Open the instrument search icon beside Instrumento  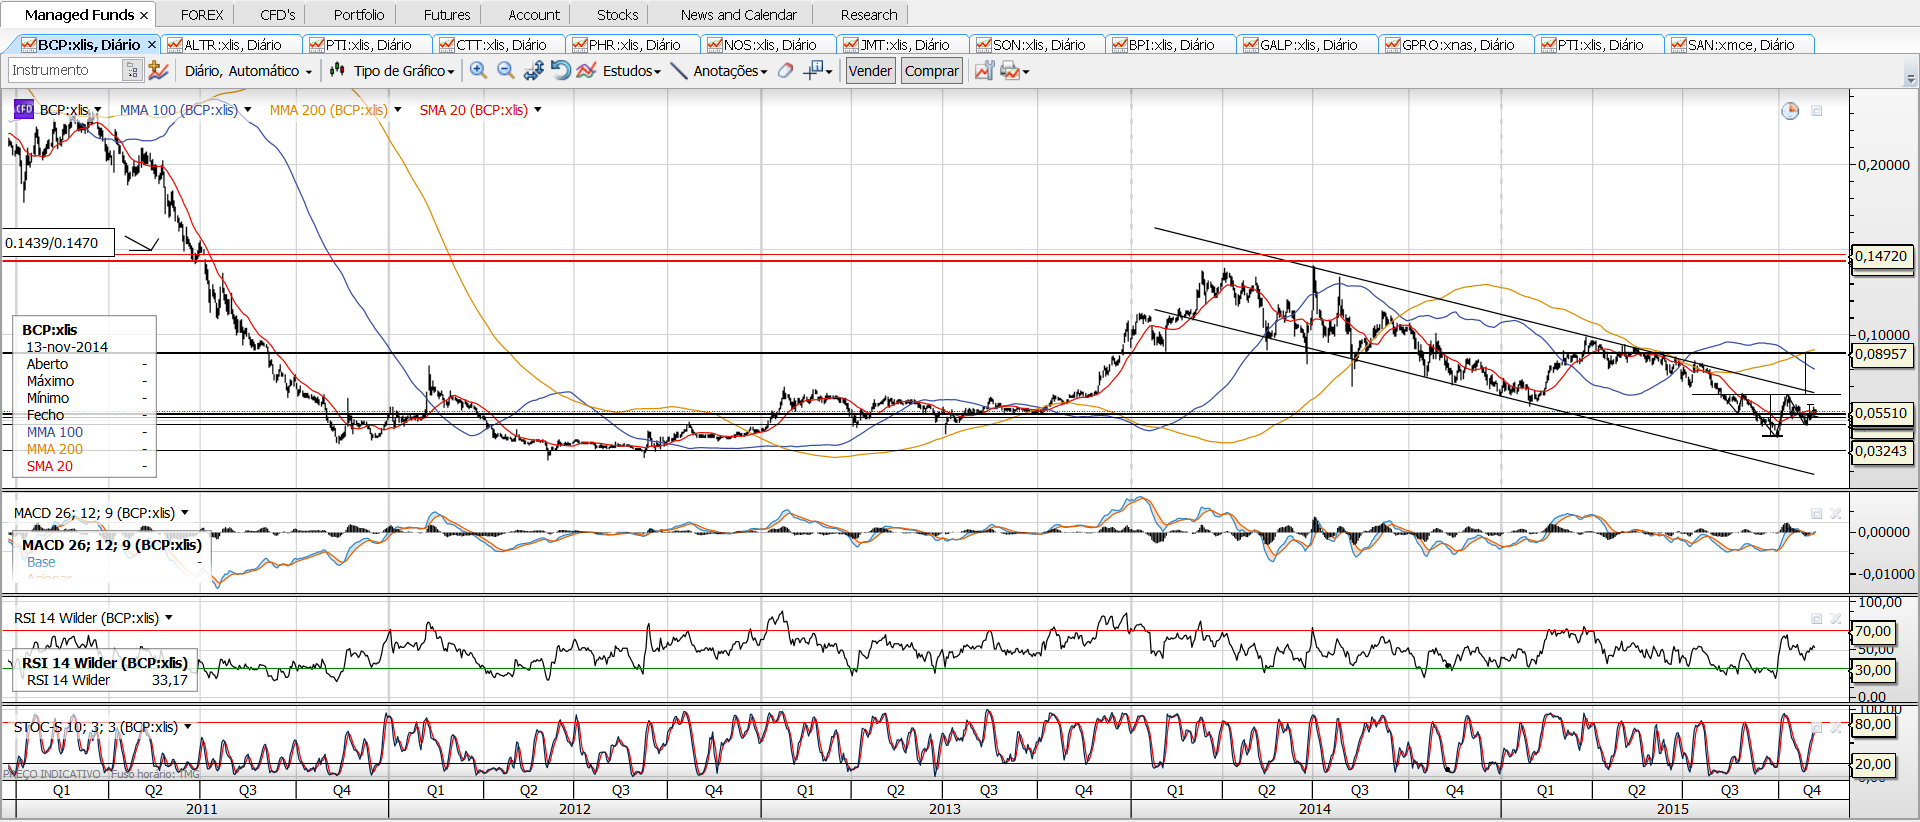click(131, 70)
